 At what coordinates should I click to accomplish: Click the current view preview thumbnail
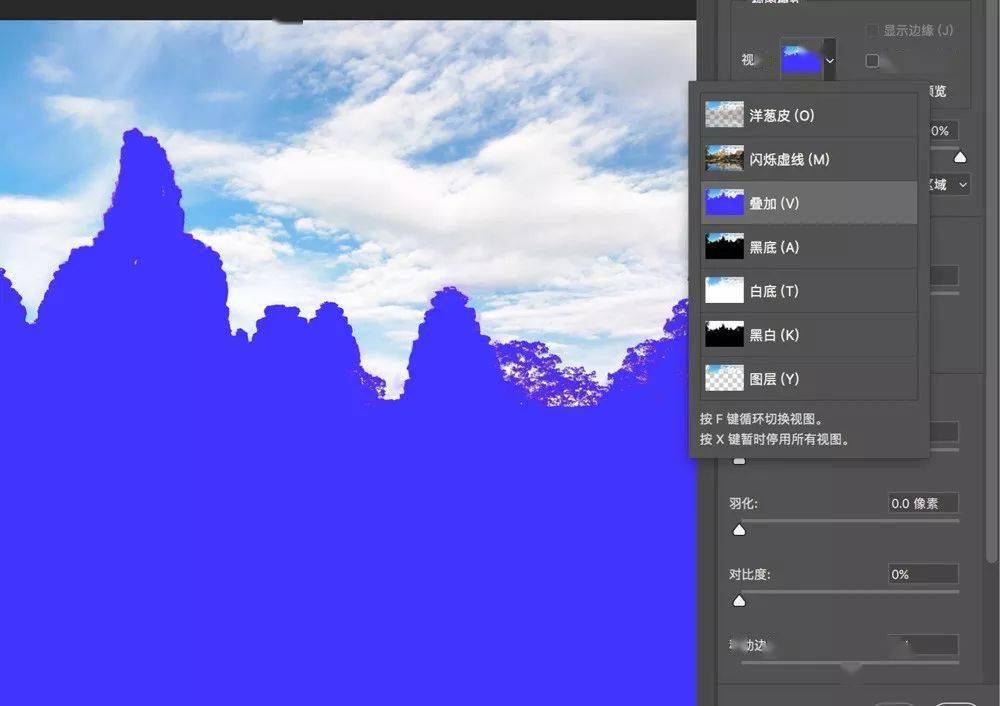[x=802, y=60]
